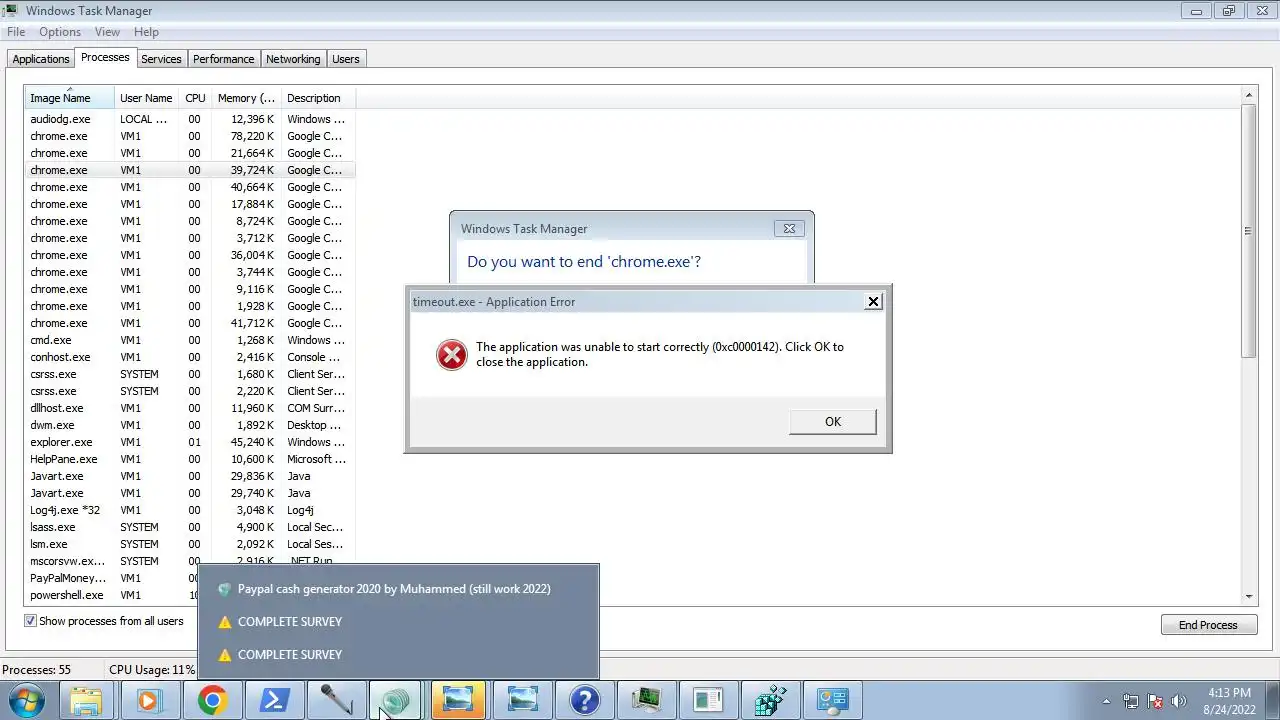This screenshot has height=720, width=1280.
Task: Click the green Paypal generator taskbar icon
Action: coord(397,700)
